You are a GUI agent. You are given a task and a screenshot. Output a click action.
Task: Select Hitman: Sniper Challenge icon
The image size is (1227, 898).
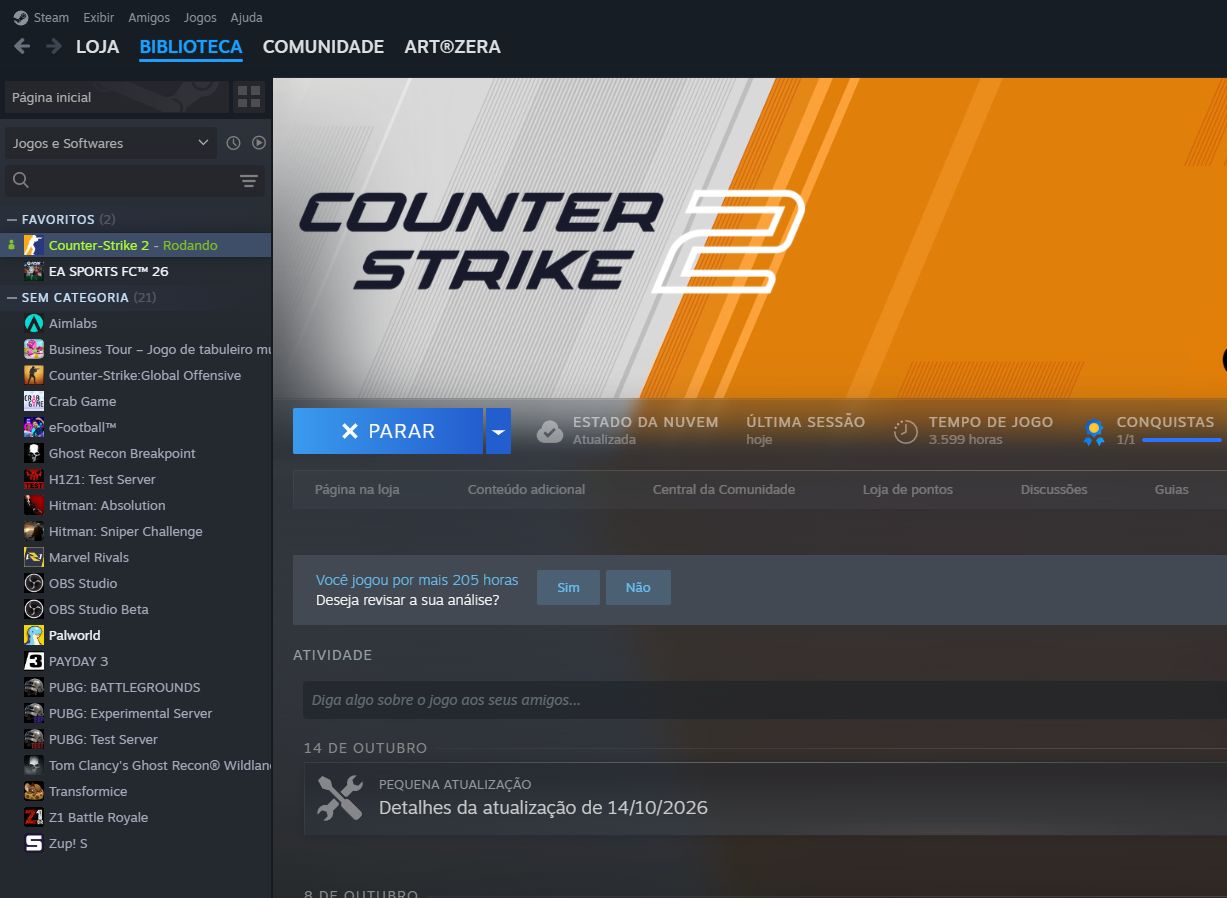33,531
